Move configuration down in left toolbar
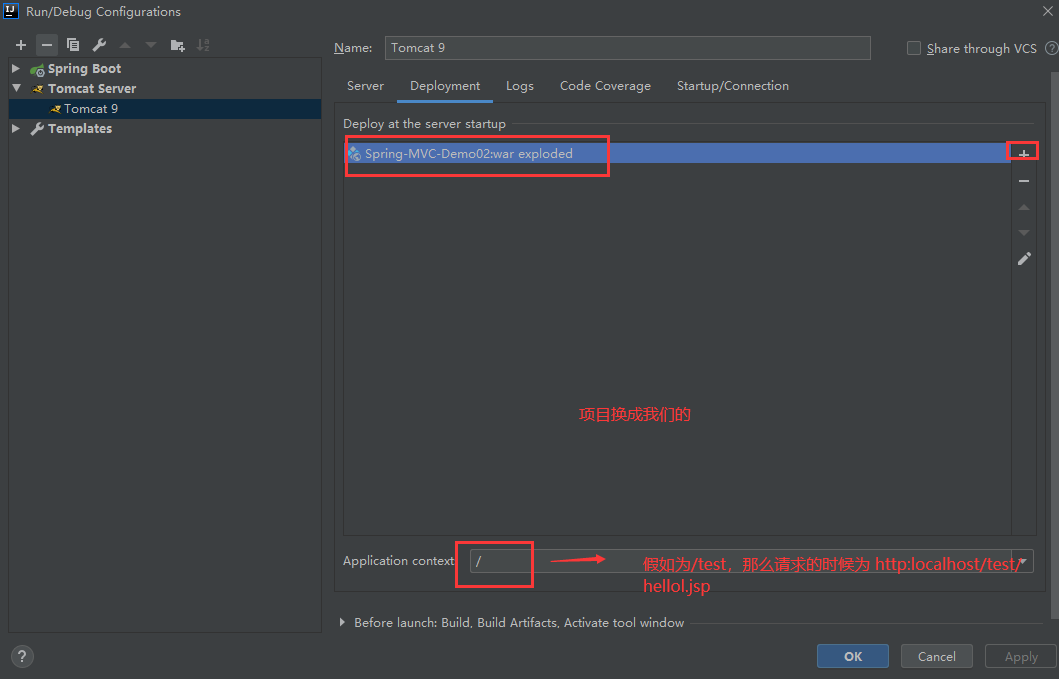Image resolution: width=1059 pixels, height=679 pixels. [x=151, y=45]
